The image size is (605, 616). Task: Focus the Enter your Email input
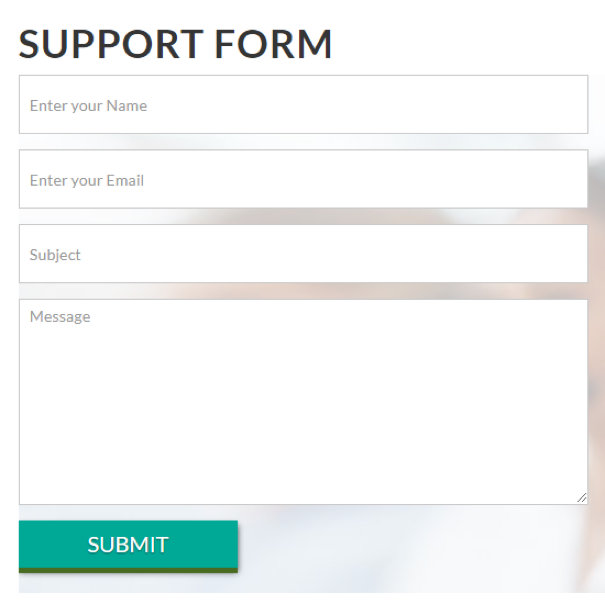(303, 180)
